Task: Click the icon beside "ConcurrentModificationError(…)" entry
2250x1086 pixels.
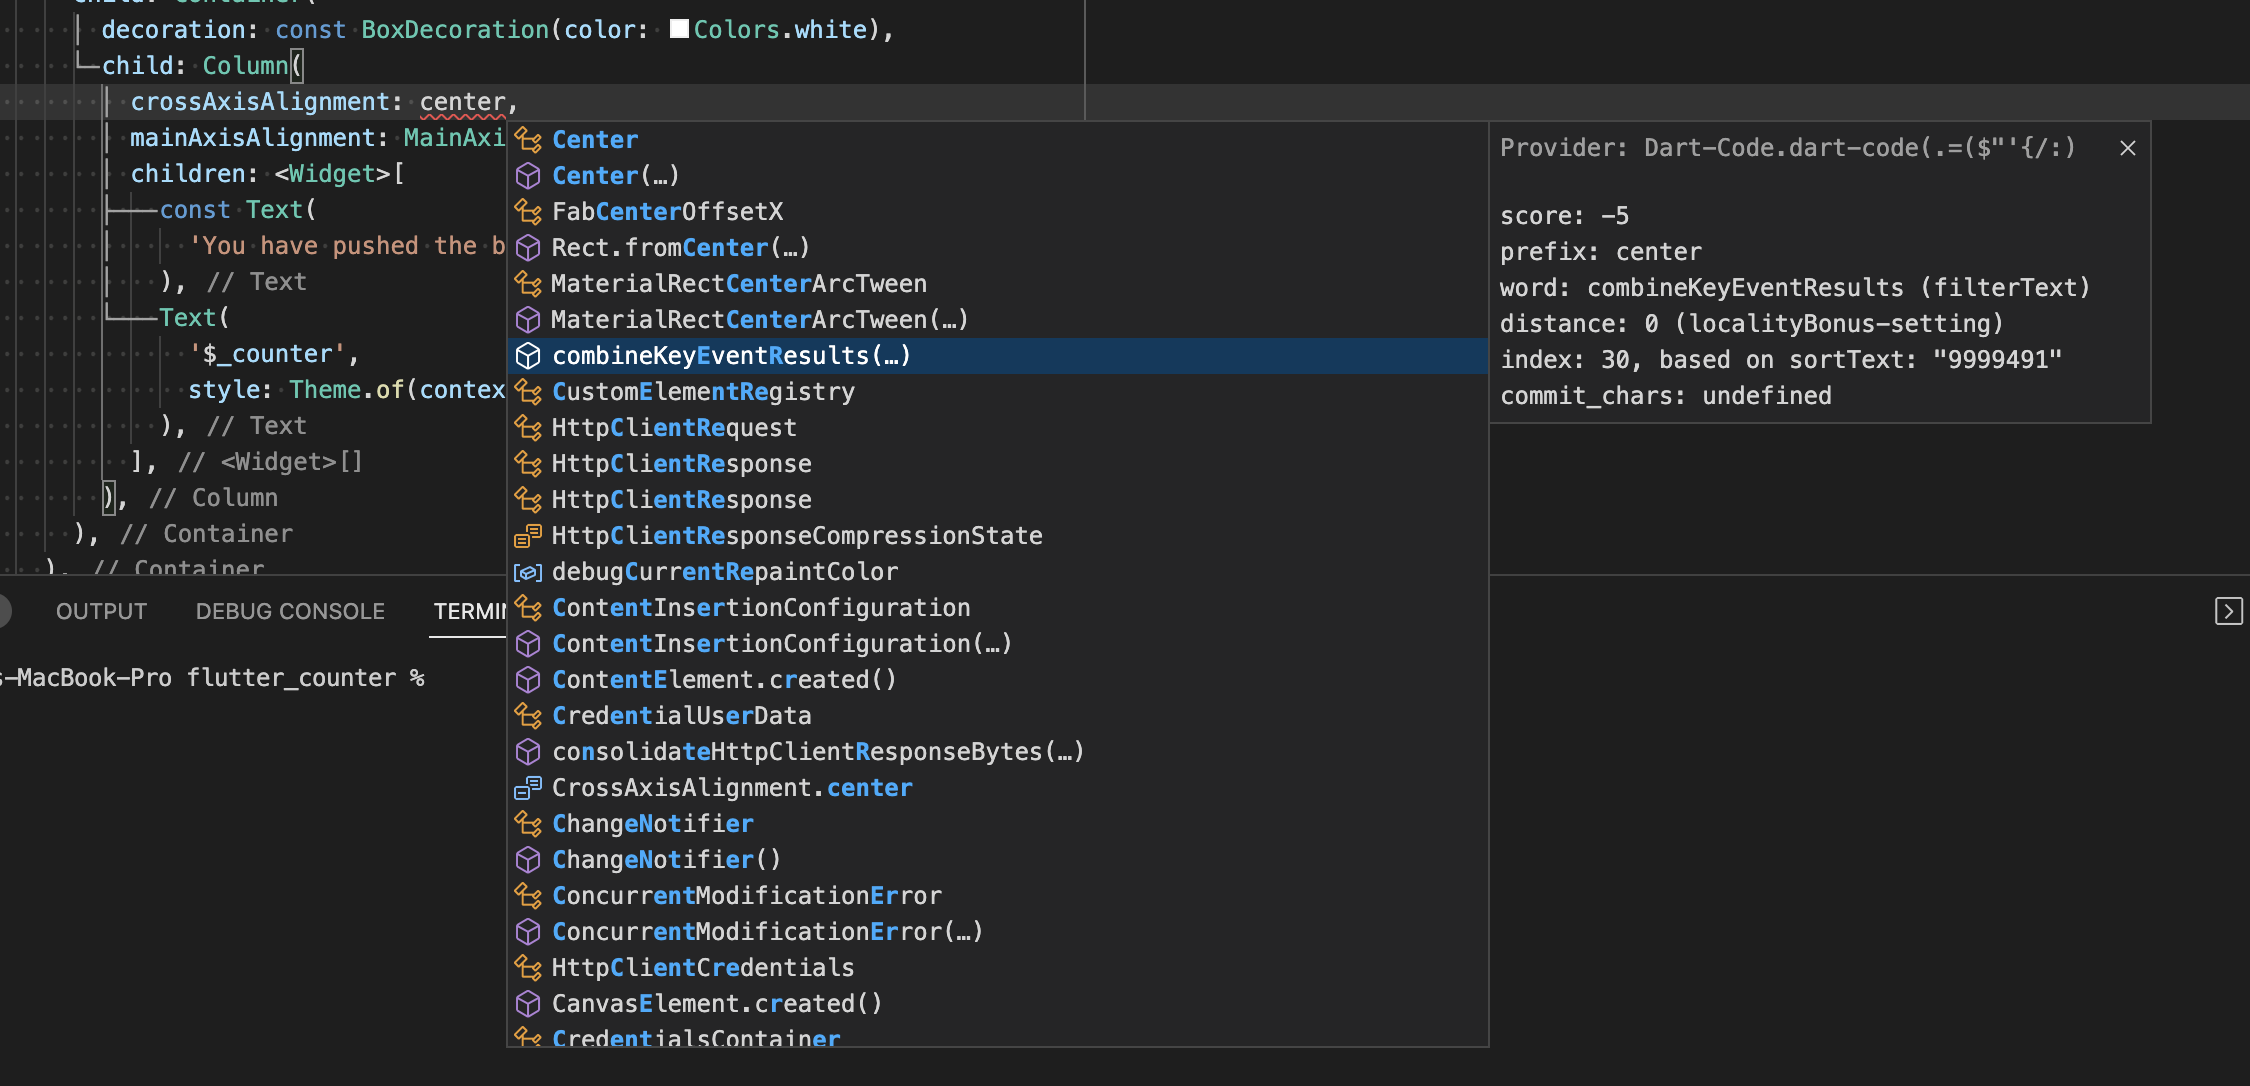Action: (x=528, y=931)
